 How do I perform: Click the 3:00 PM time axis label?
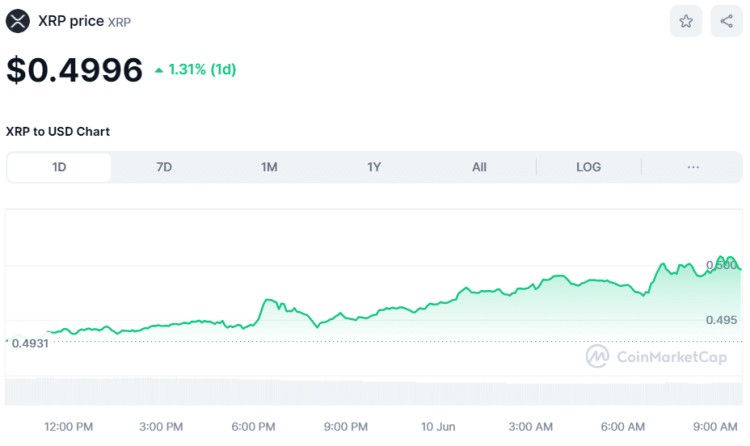161,426
